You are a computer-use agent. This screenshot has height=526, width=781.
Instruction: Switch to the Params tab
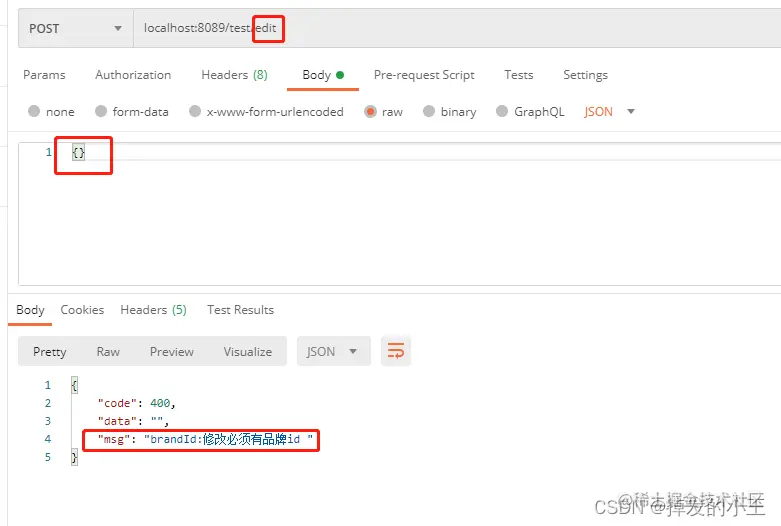coord(44,75)
